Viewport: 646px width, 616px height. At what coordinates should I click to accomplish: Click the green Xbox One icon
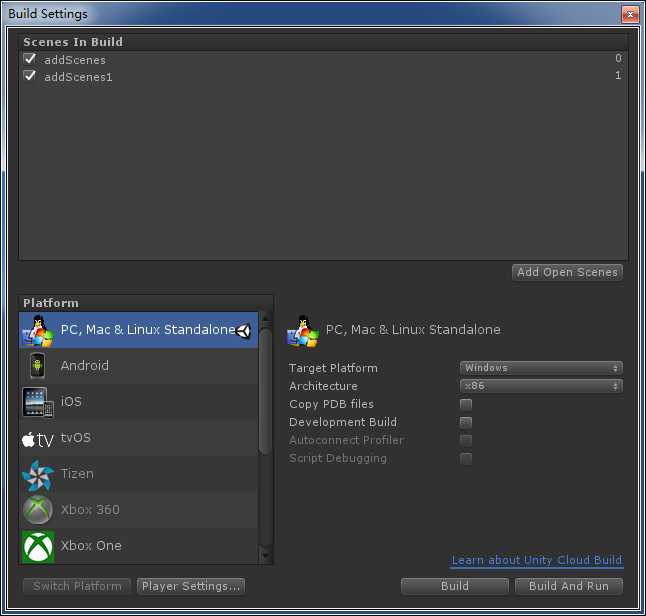pos(38,547)
